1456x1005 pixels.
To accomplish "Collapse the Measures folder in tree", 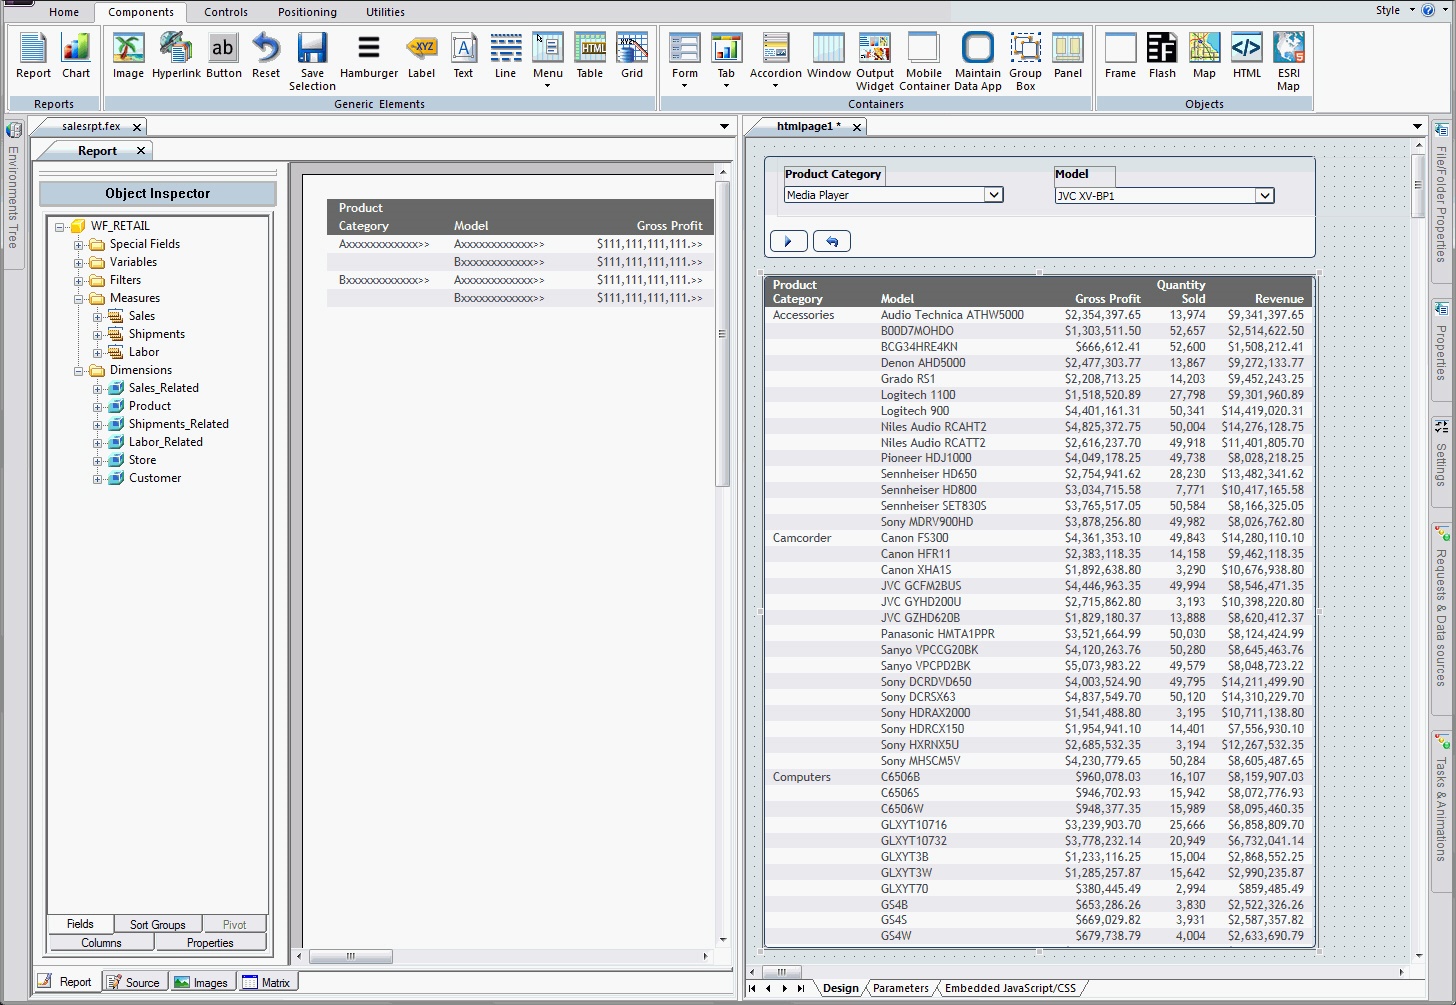I will [79, 298].
